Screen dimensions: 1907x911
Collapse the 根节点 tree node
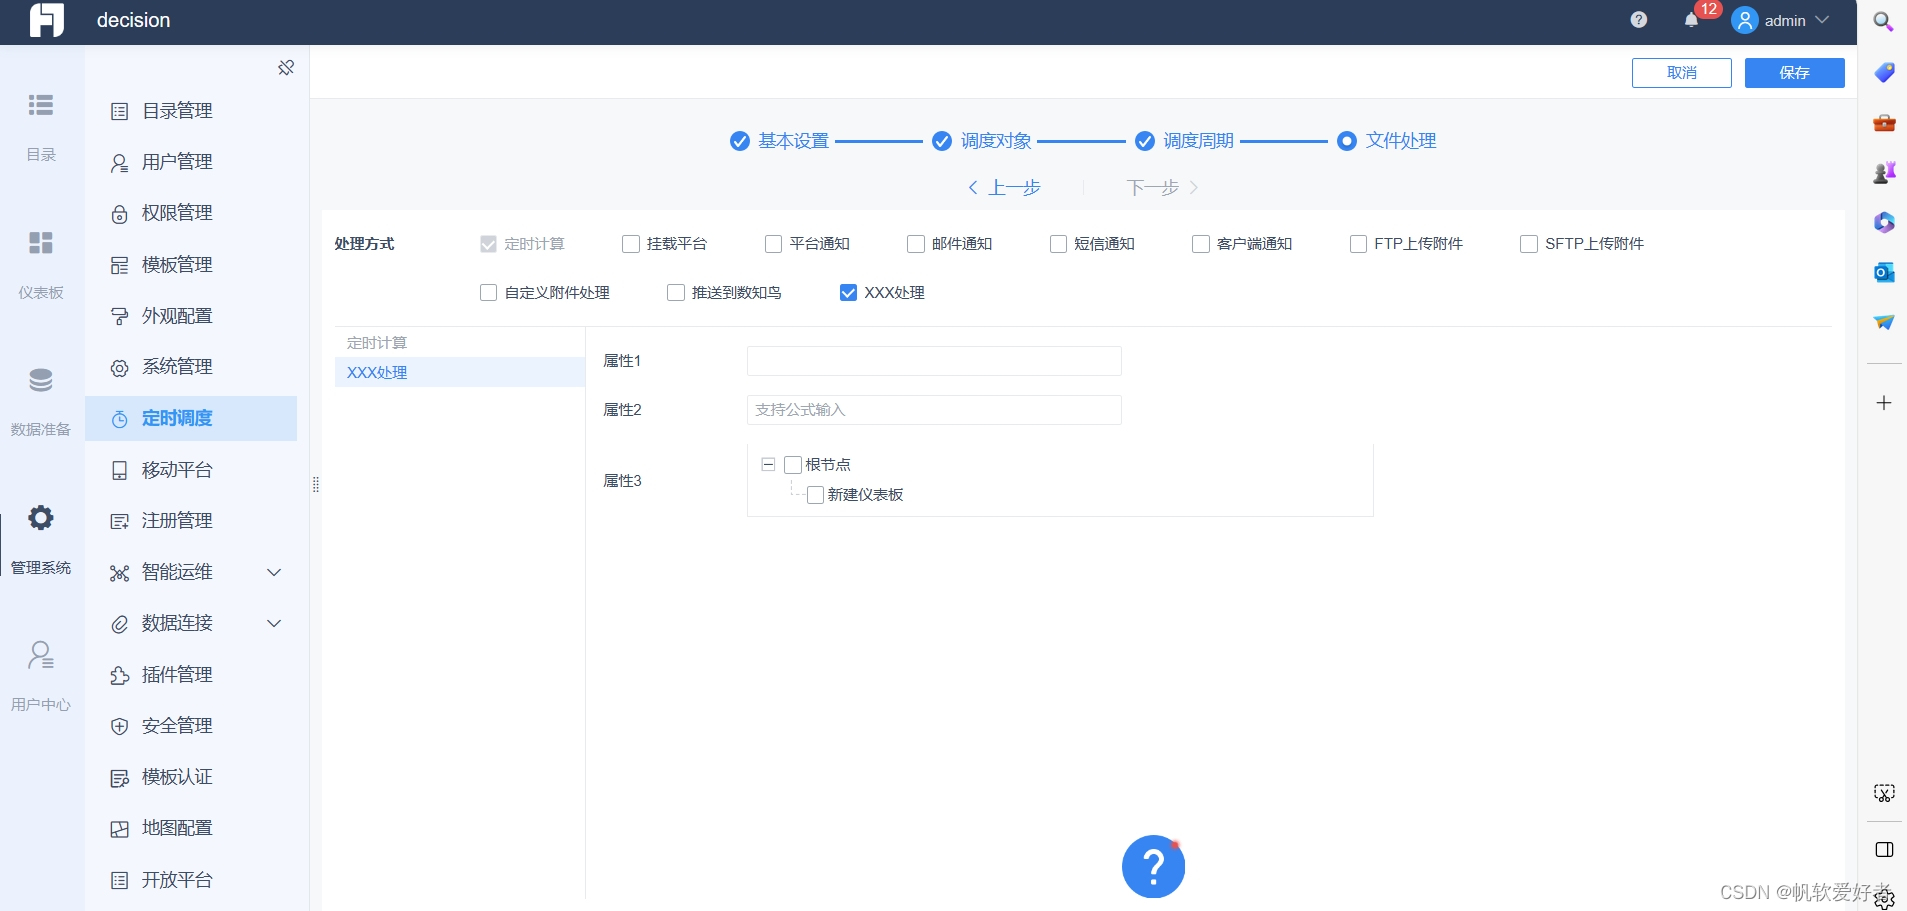768,465
